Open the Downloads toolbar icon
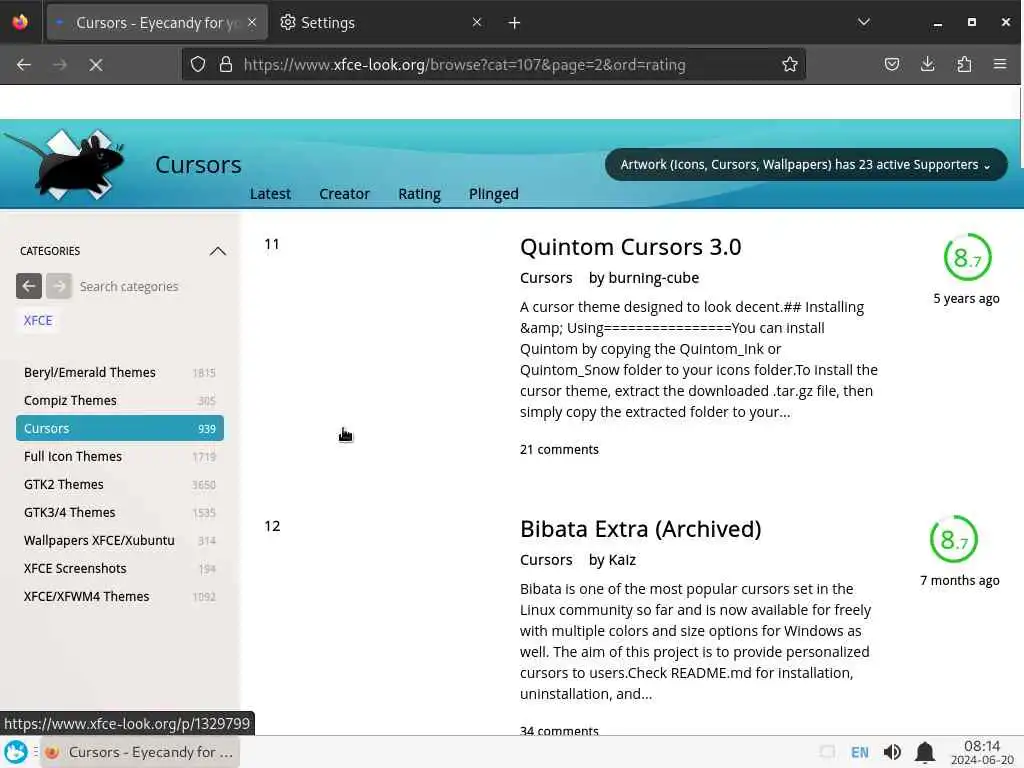The image size is (1024, 768). (927, 64)
